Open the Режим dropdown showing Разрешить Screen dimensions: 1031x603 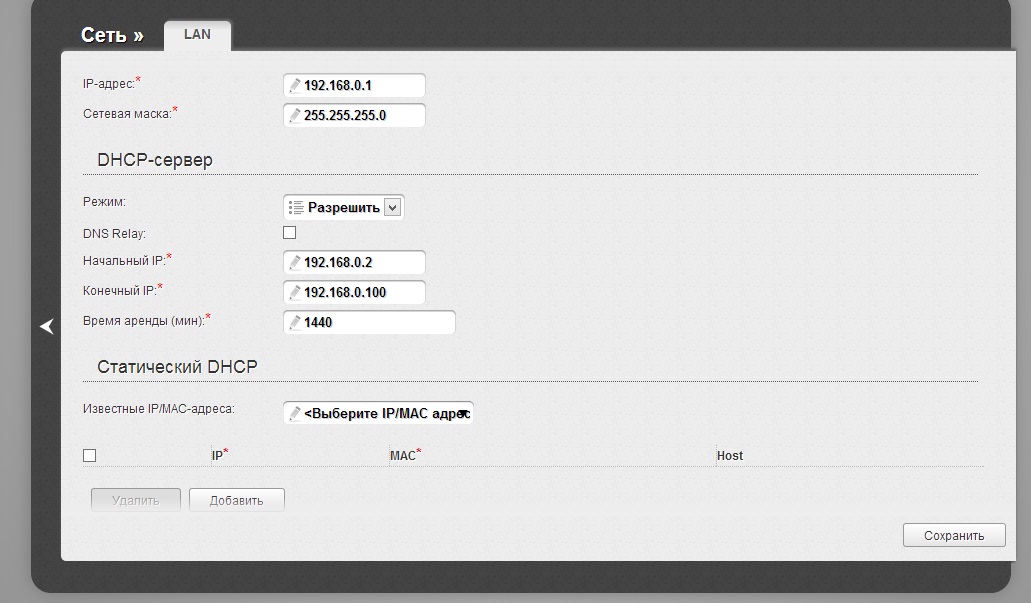(x=344, y=207)
